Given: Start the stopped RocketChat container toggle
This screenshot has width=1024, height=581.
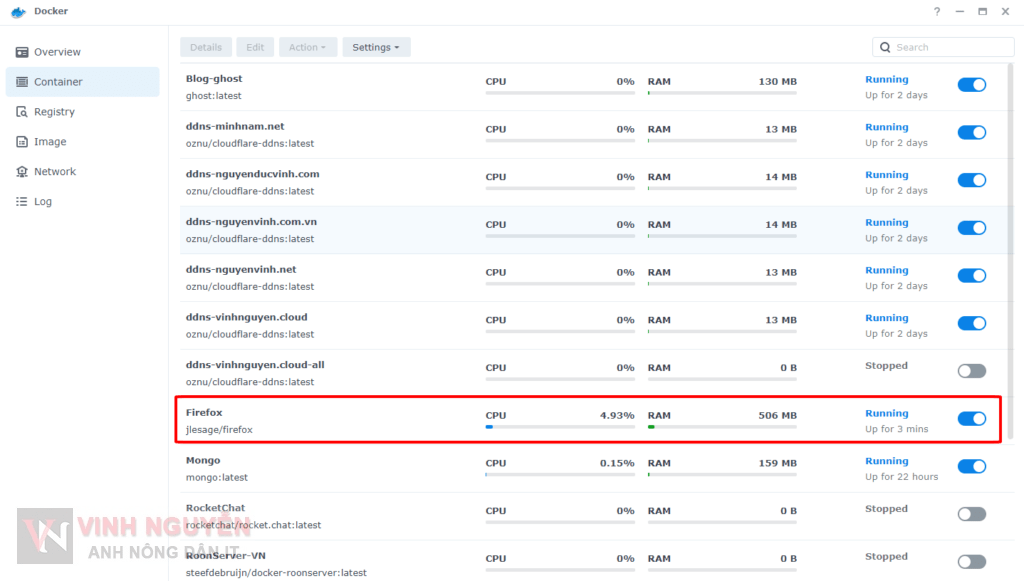Looking at the screenshot, I should [971, 513].
